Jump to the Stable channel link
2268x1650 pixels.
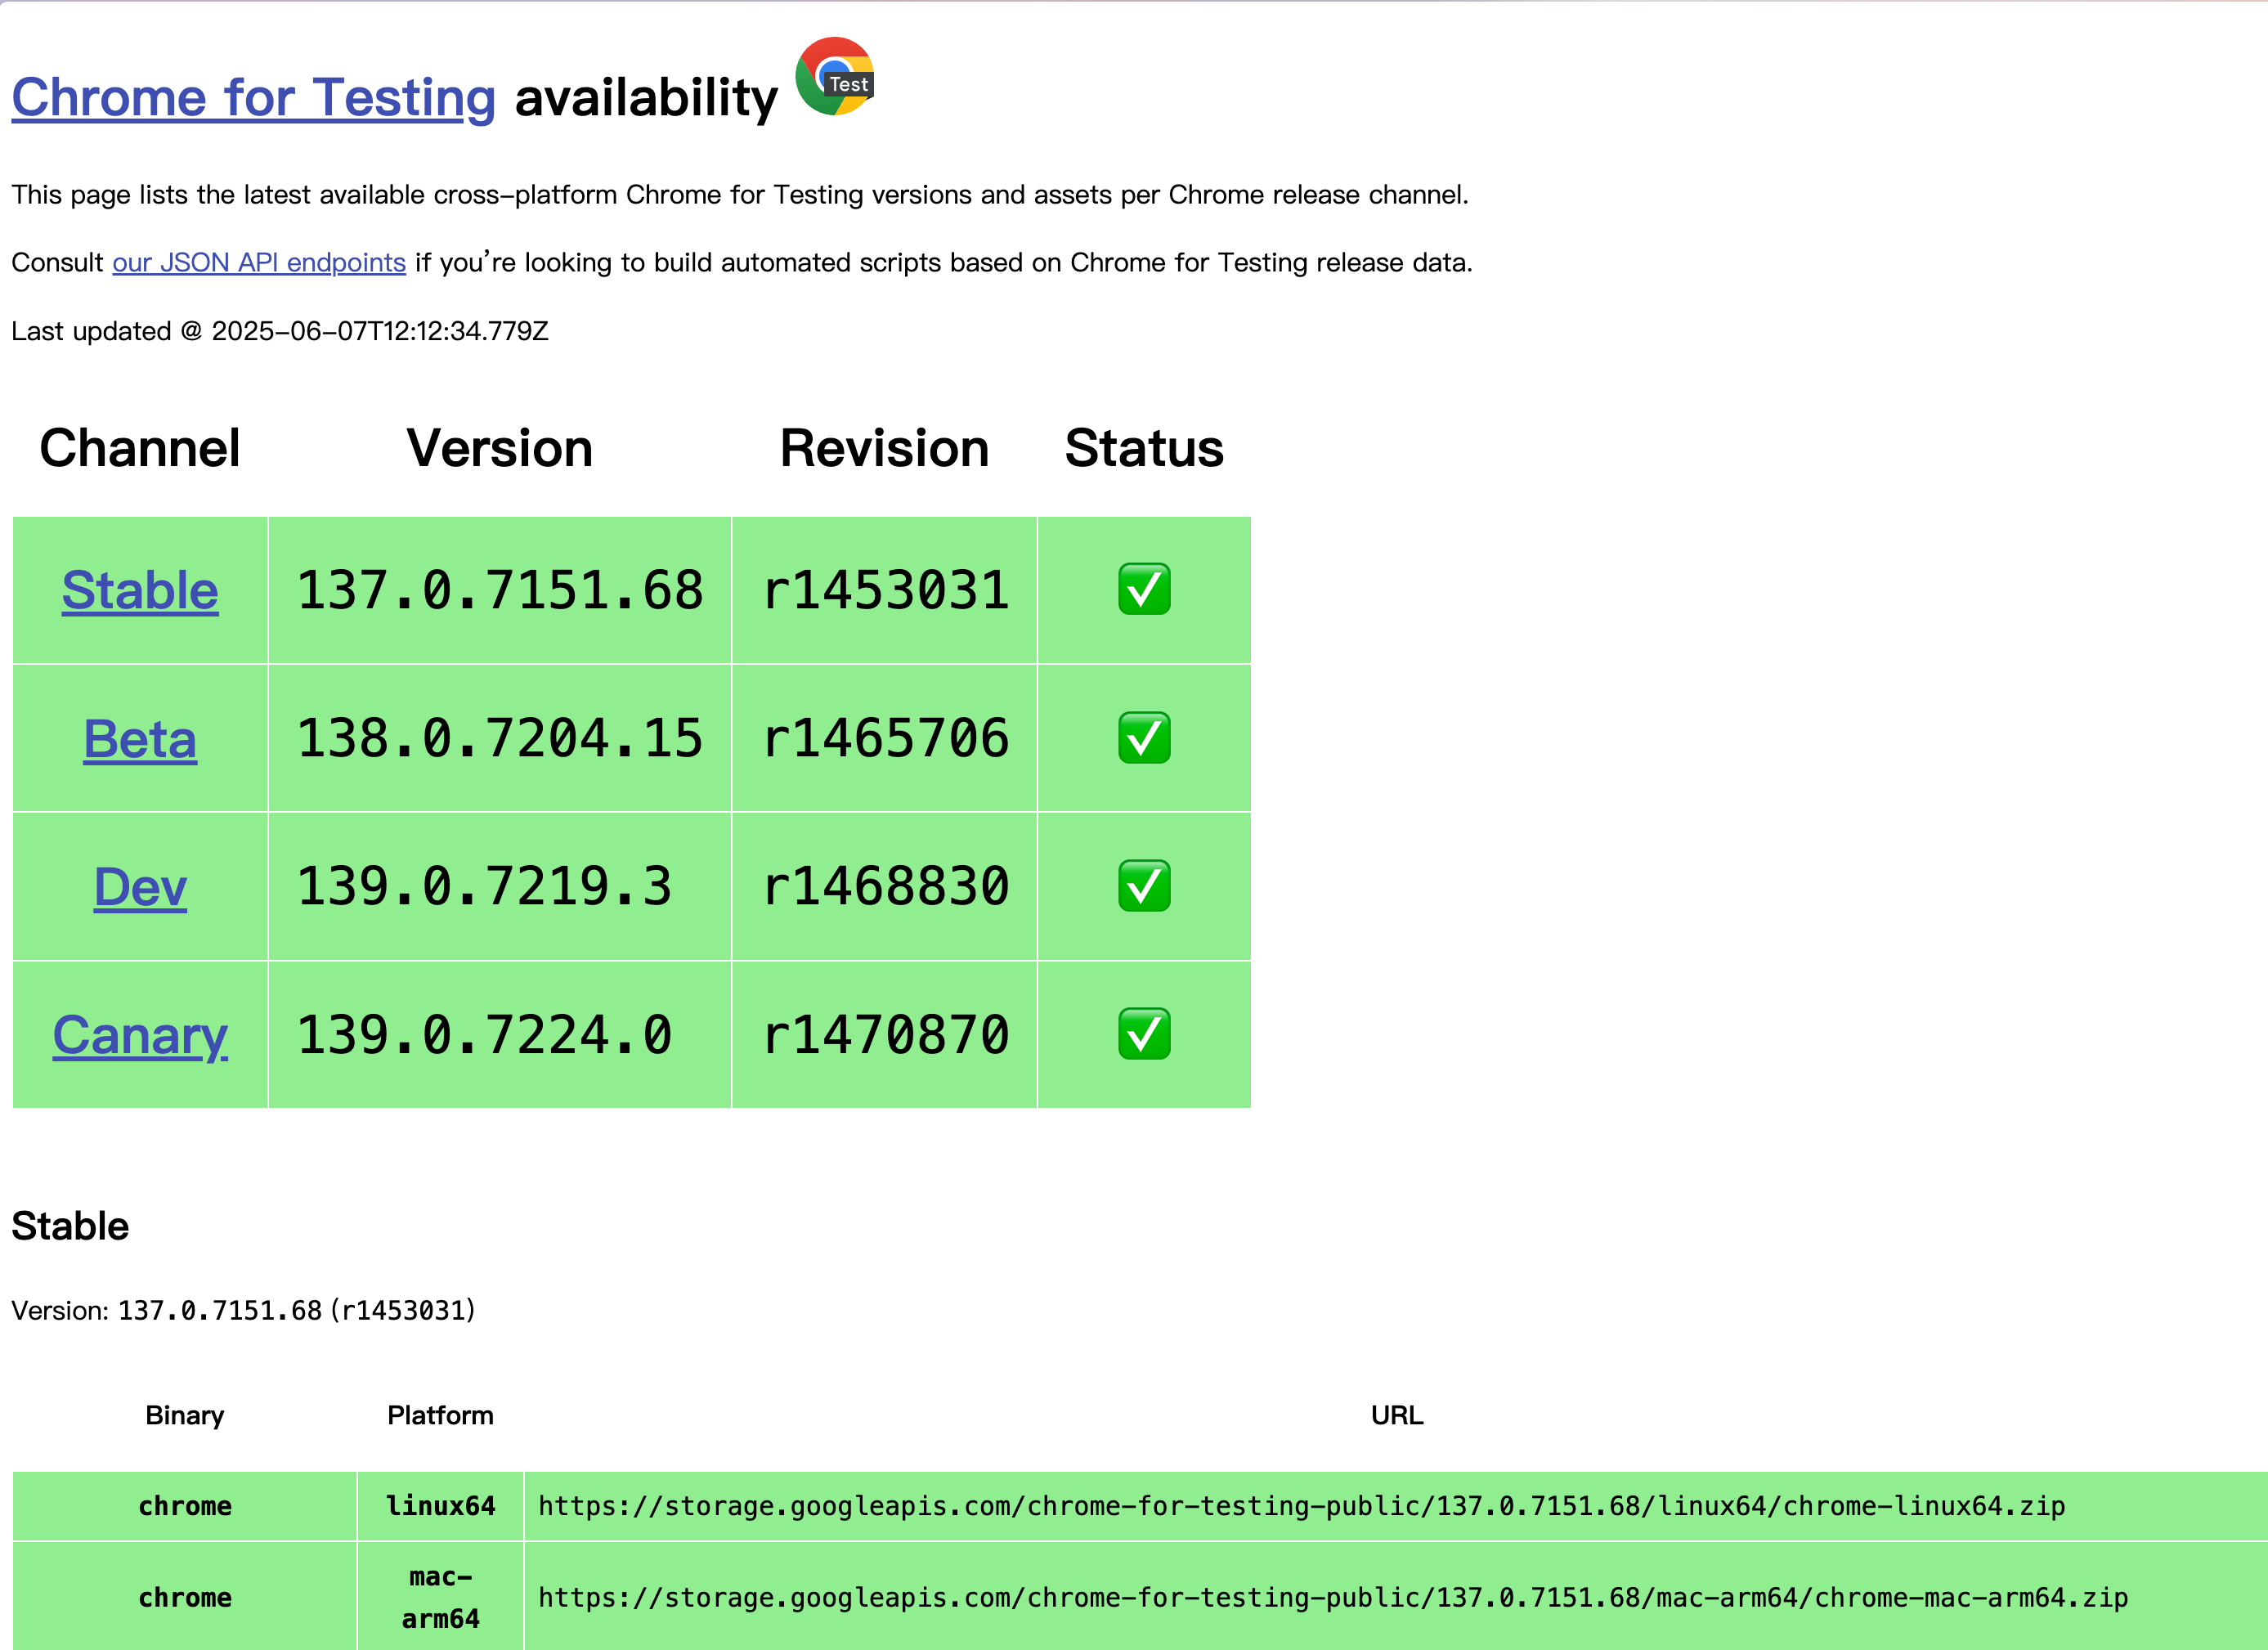click(140, 590)
